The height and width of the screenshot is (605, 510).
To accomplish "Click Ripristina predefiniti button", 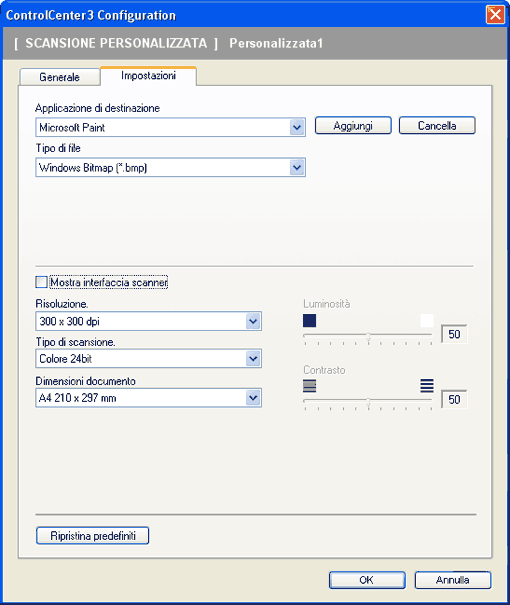I will (x=93, y=536).
